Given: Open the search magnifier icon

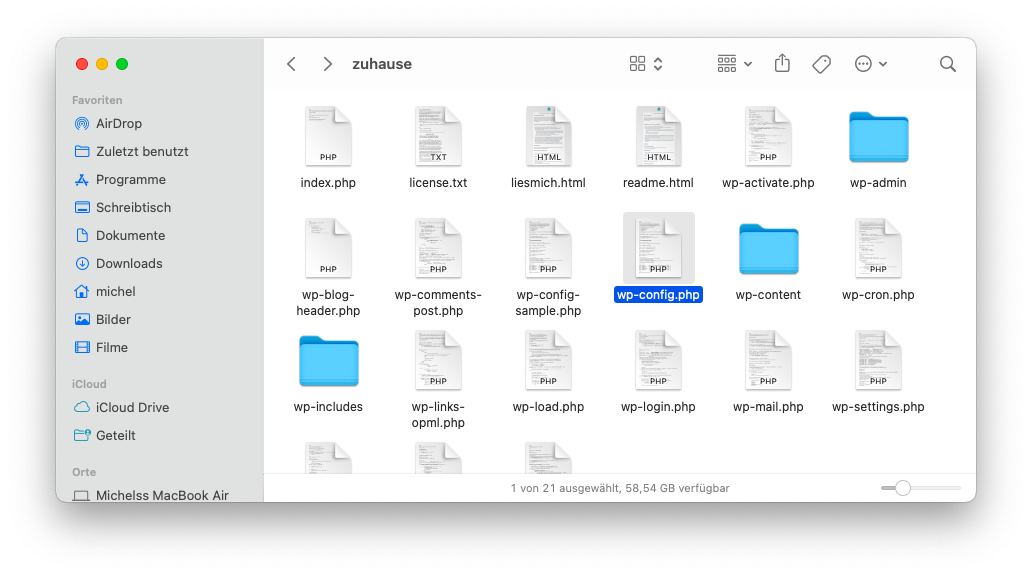Looking at the screenshot, I should pos(947,64).
